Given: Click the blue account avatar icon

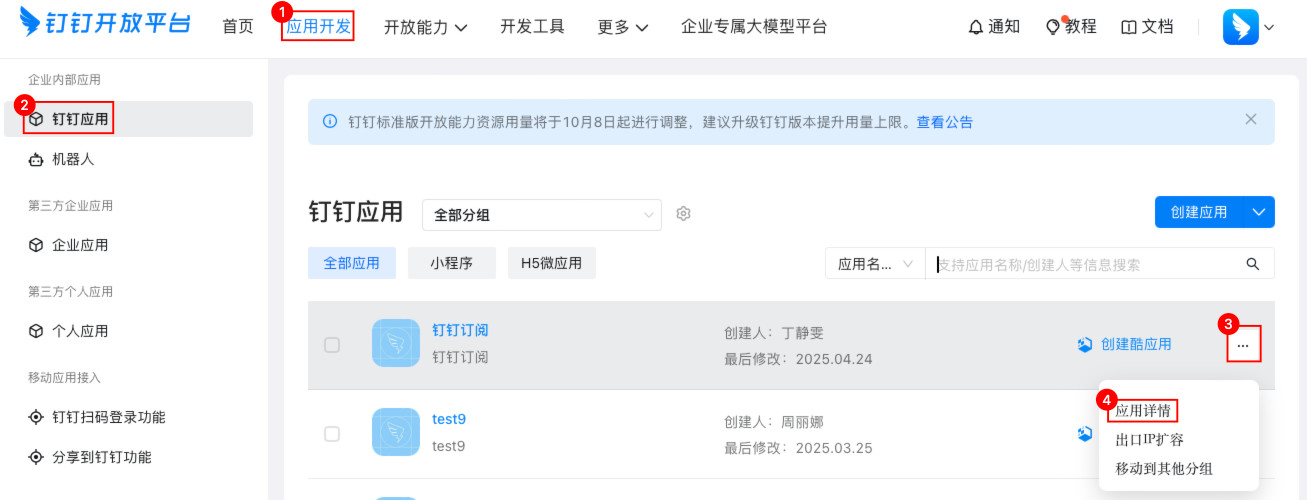Looking at the screenshot, I should tap(1241, 27).
